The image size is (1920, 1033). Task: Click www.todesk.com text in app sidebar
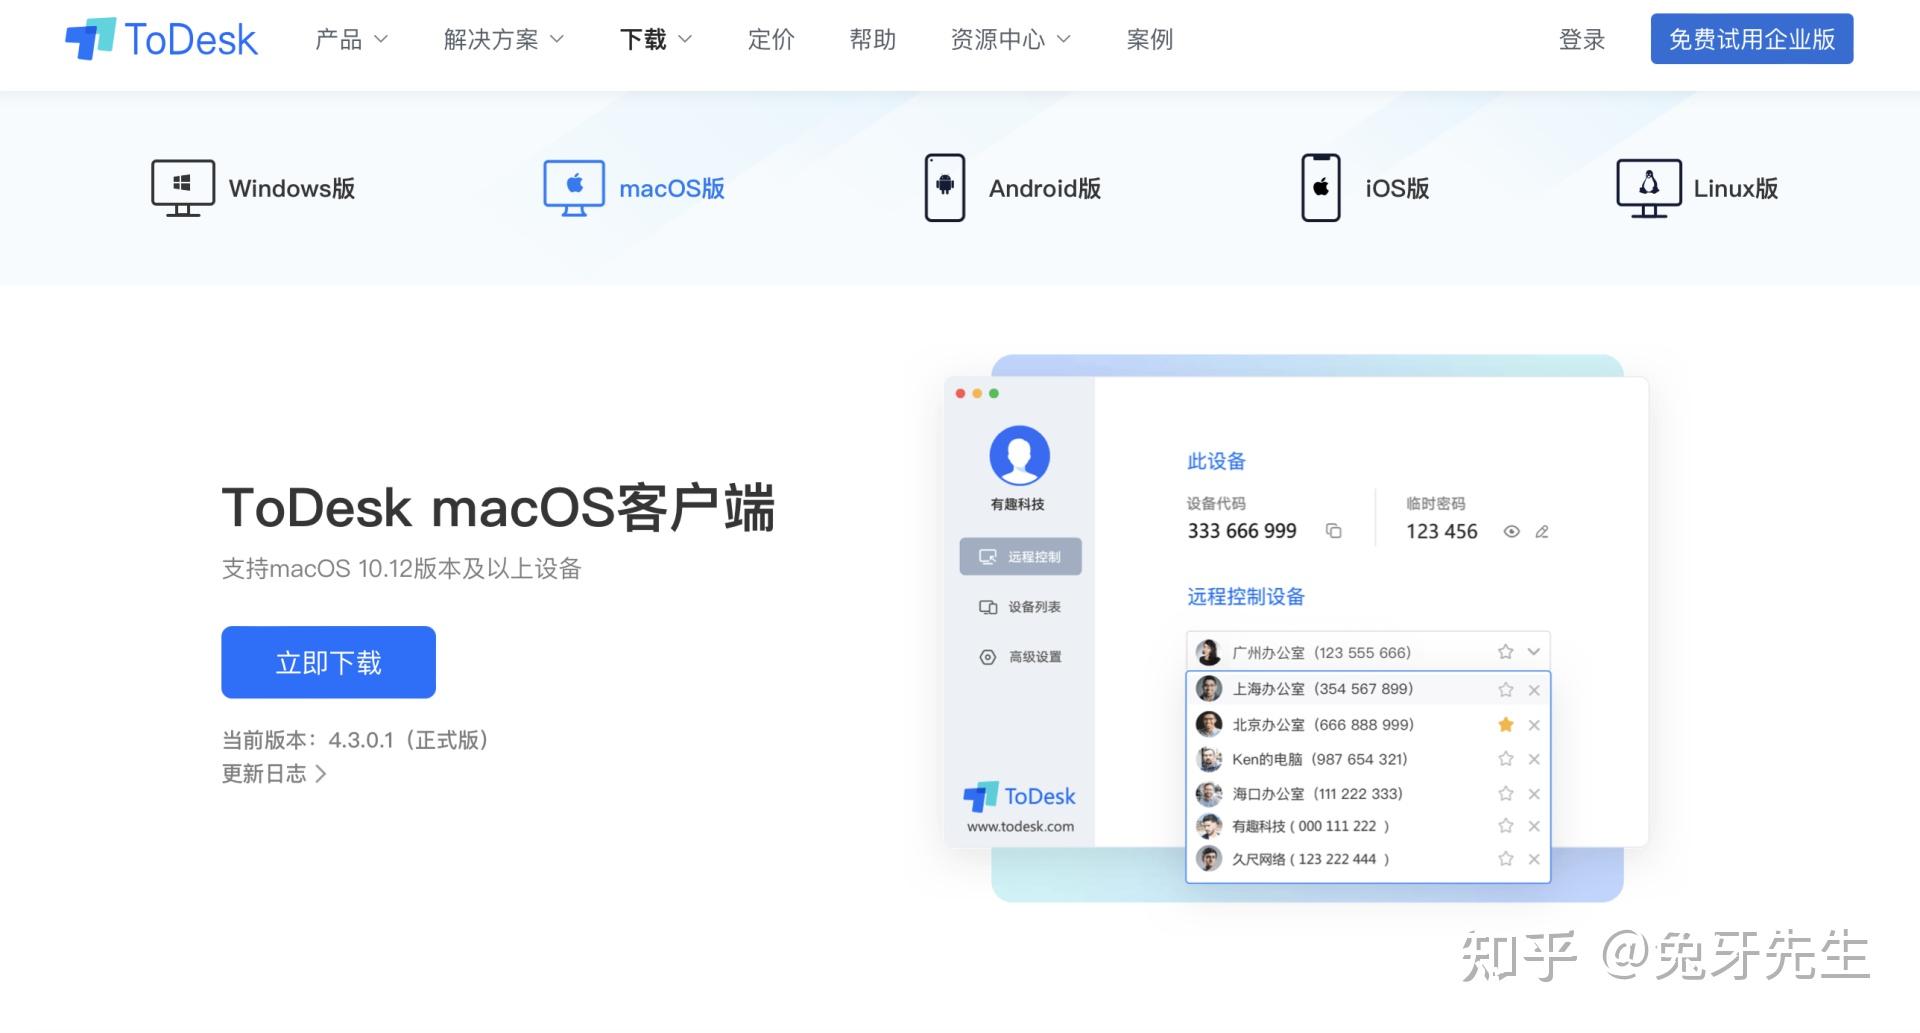[x=1020, y=826]
